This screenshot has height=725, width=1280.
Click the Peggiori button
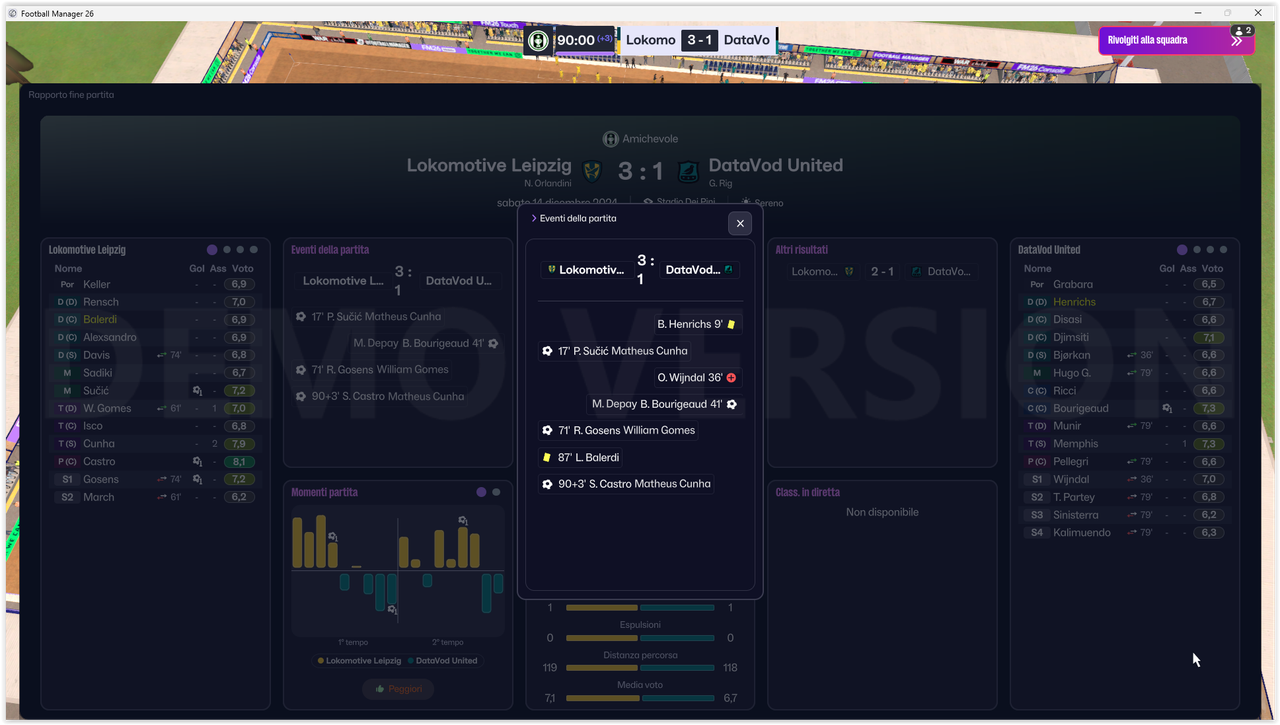[398, 689]
